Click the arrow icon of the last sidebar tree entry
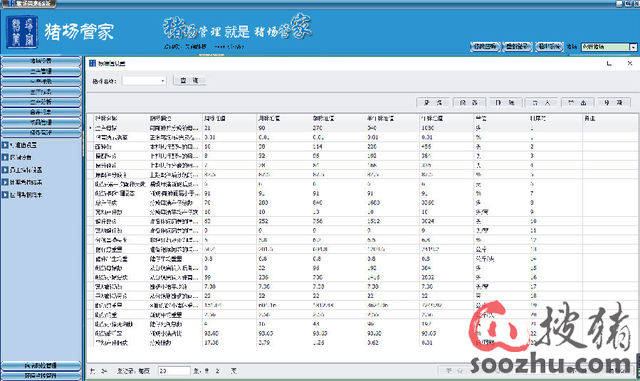This screenshot has height=381, width=640. pyautogui.click(x=5, y=195)
